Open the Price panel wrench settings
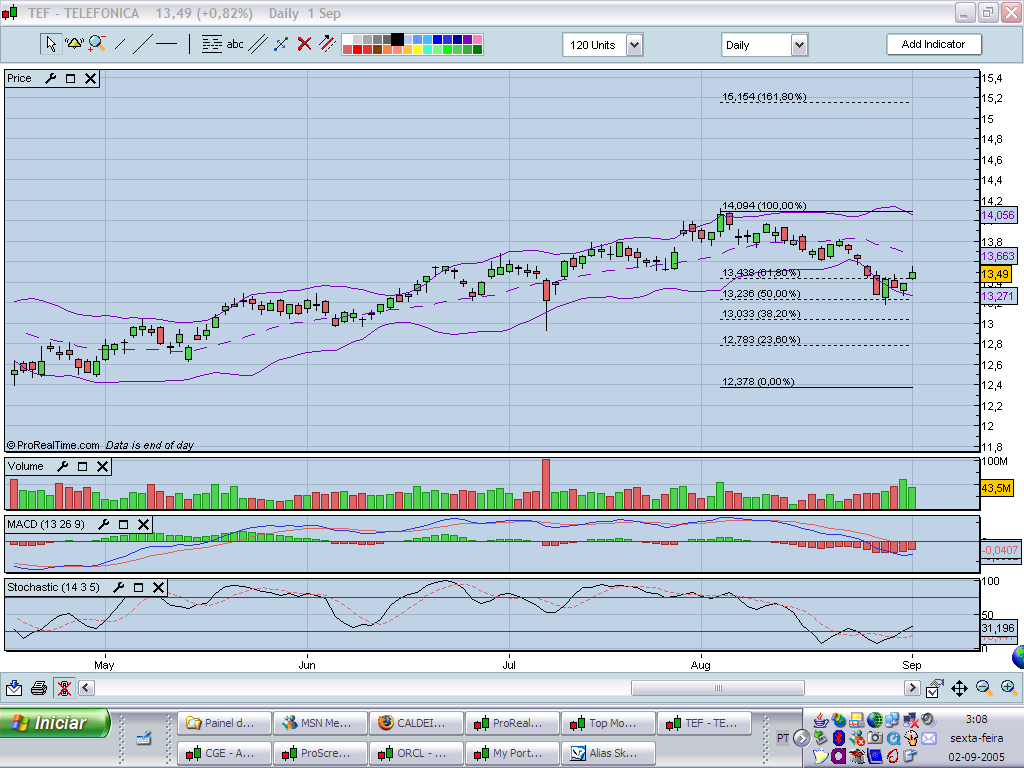This screenshot has height=768, width=1024. (50, 78)
